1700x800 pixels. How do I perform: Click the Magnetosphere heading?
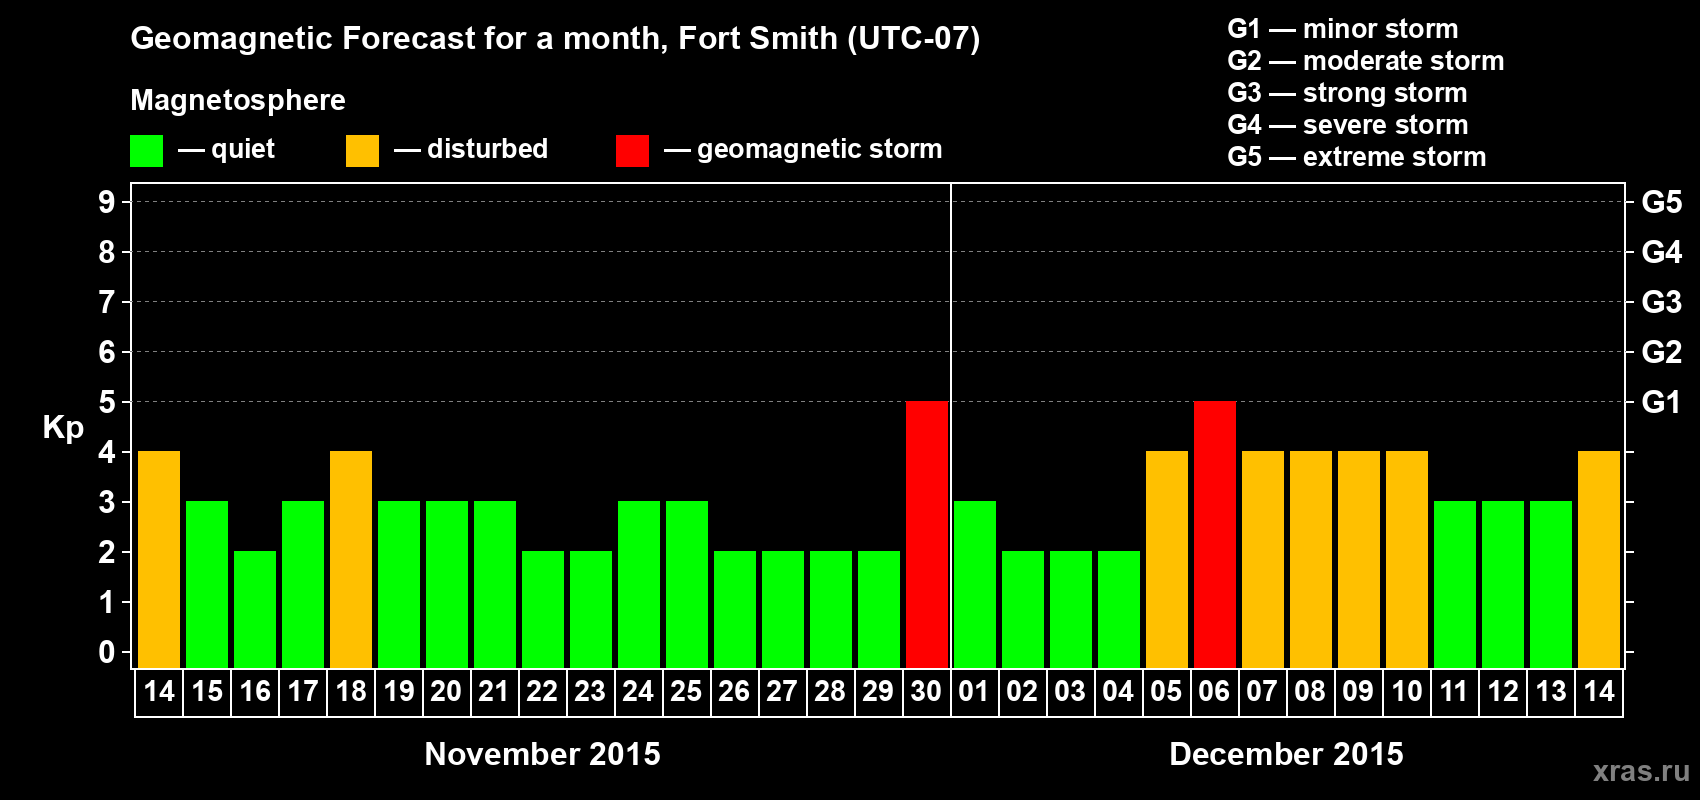(238, 101)
